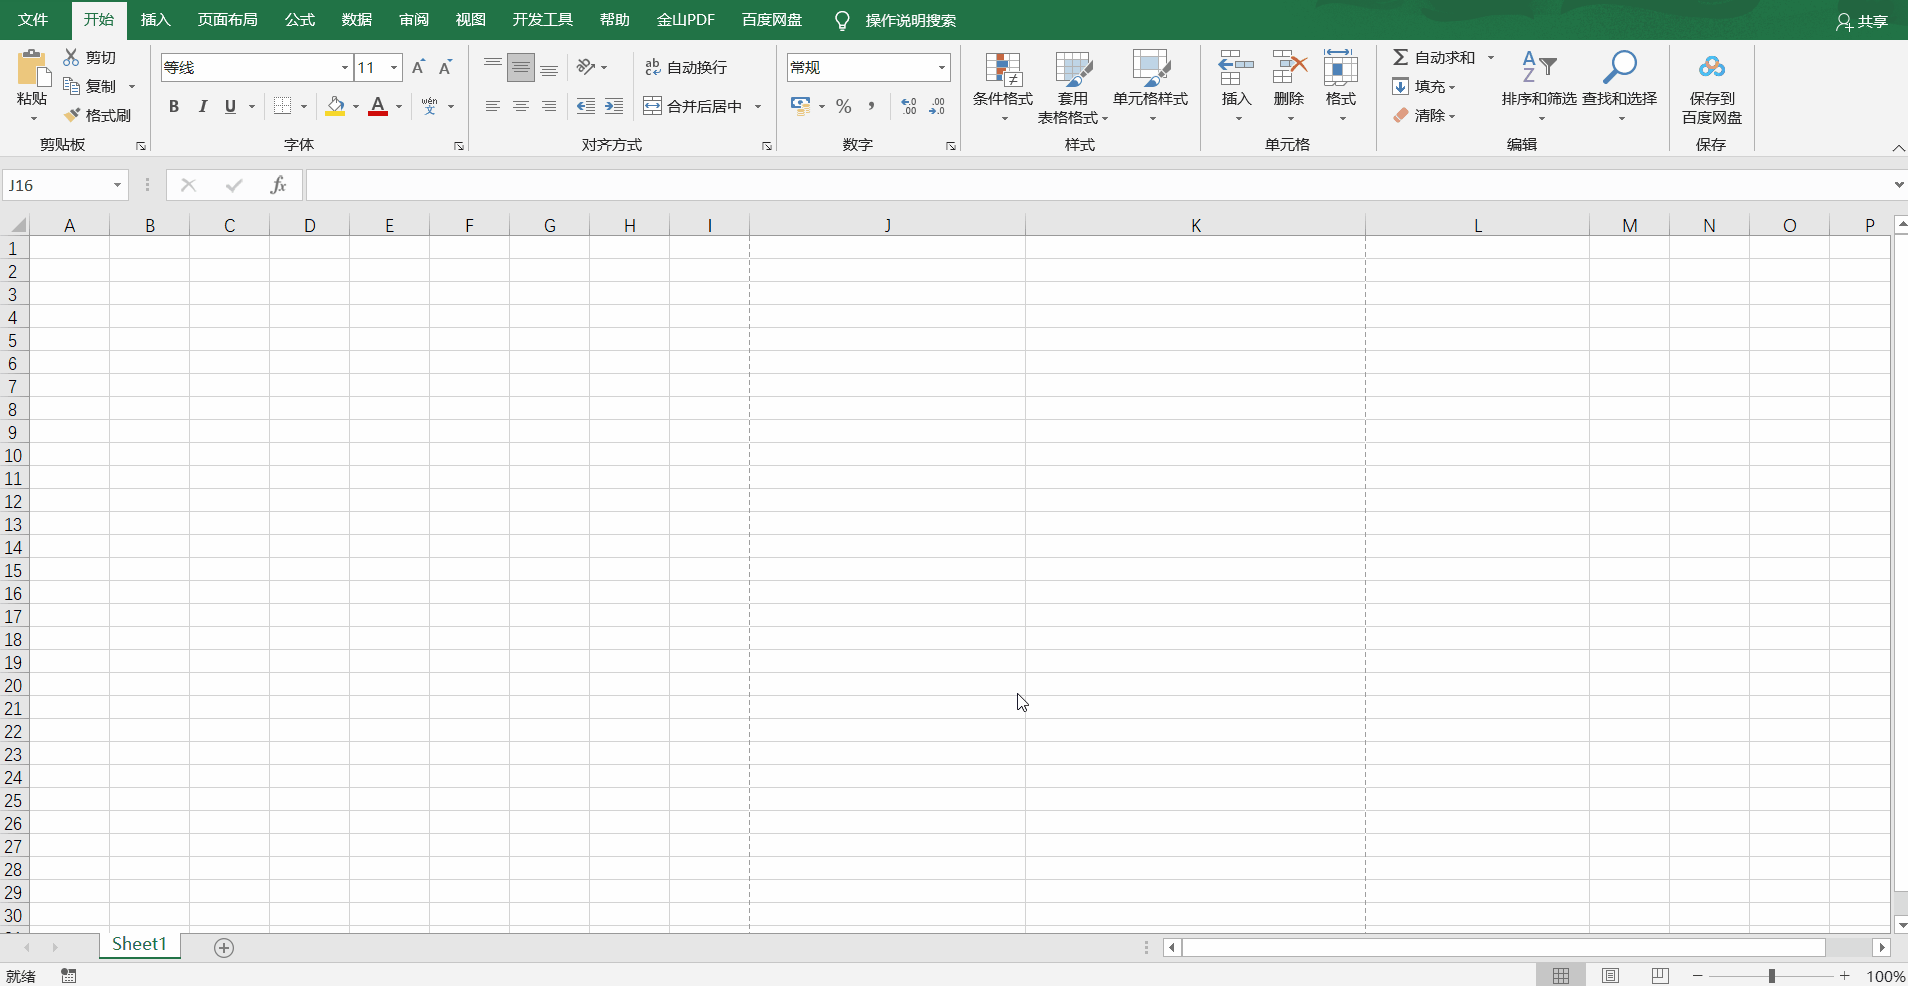Image resolution: width=1908 pixels, height=986 pixels.
Task: Toggle Underline formatting
Action: (x=231, y=106)
